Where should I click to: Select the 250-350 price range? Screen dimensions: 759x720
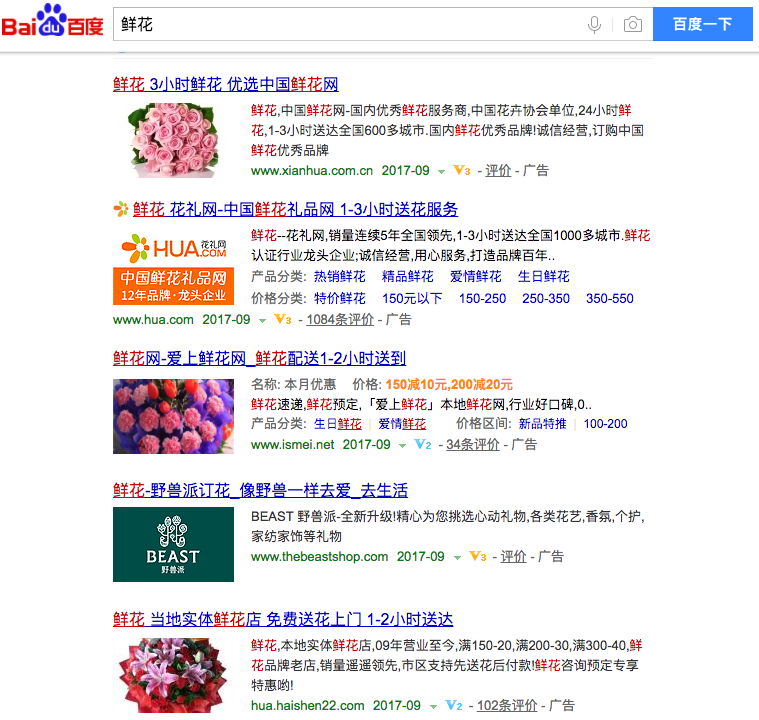pos(546,298)
